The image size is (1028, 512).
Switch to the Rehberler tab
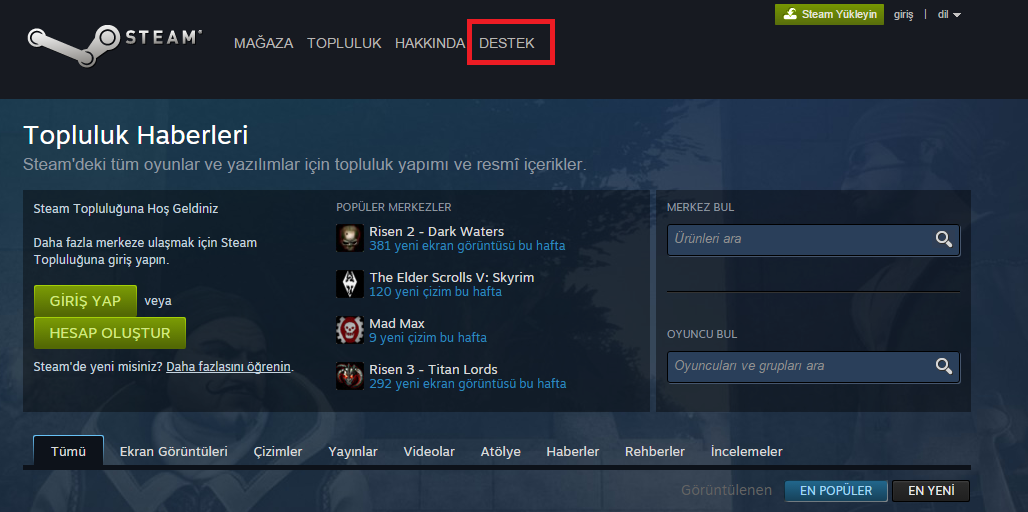[655, 452]
